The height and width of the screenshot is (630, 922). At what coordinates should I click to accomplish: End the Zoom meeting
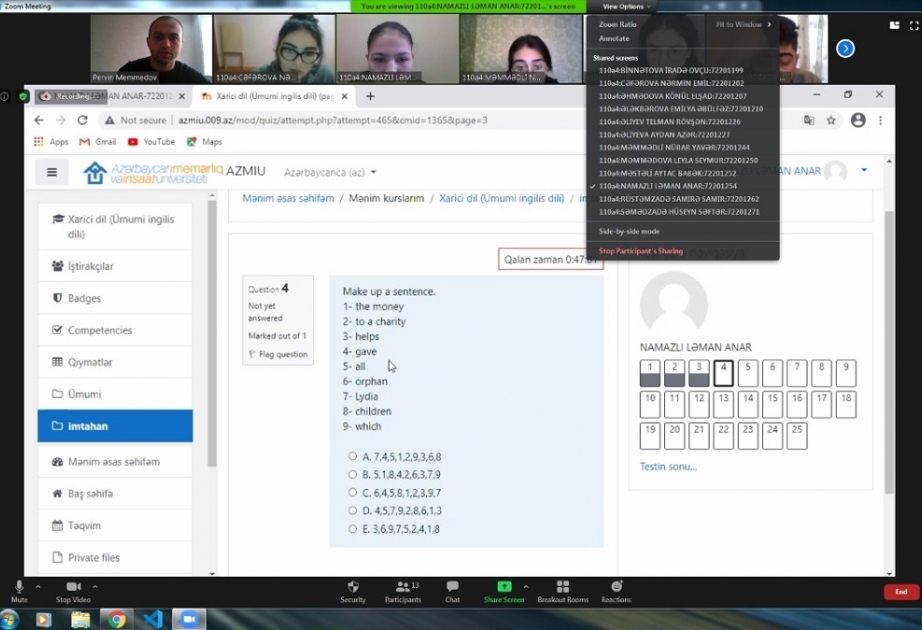click(x=901, y=592)
